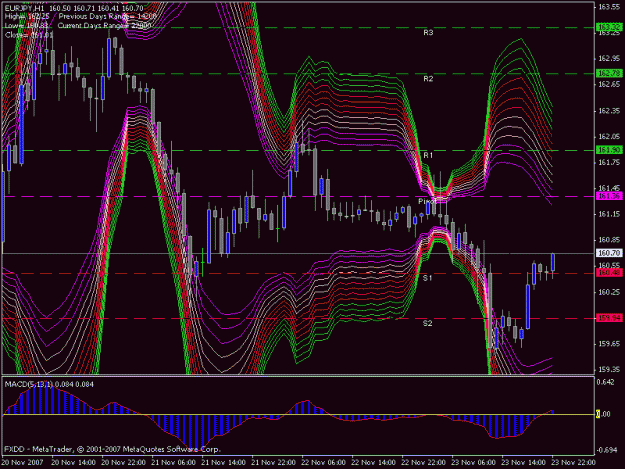
Task: Click the 160.25 price axis value
Action: click(609, 292)
